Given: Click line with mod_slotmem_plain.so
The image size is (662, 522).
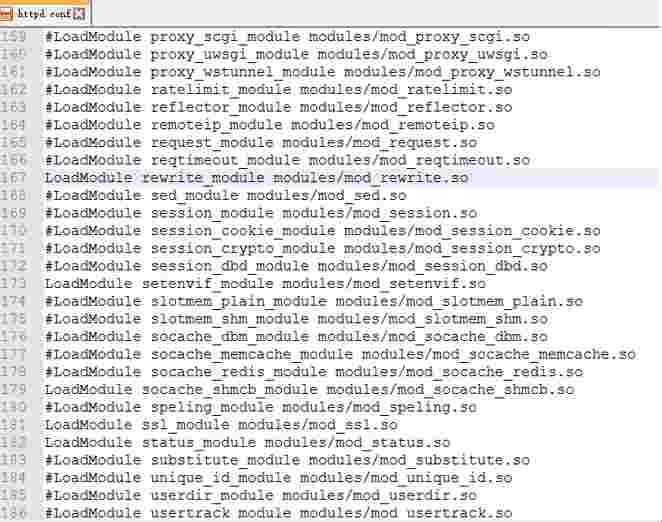Looking at the screenshot, I should [314, 302].
